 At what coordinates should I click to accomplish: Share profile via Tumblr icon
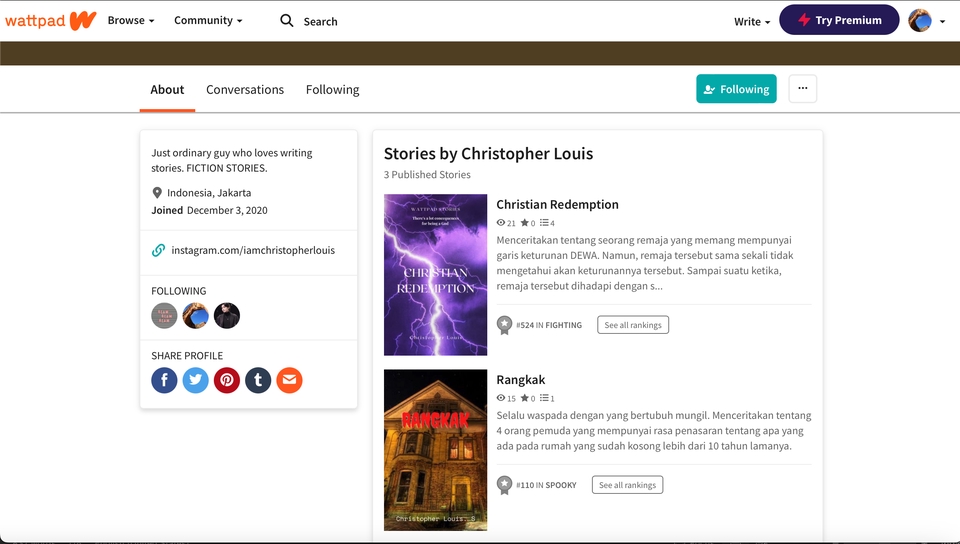pyautogui.click(x=258, y=380)
